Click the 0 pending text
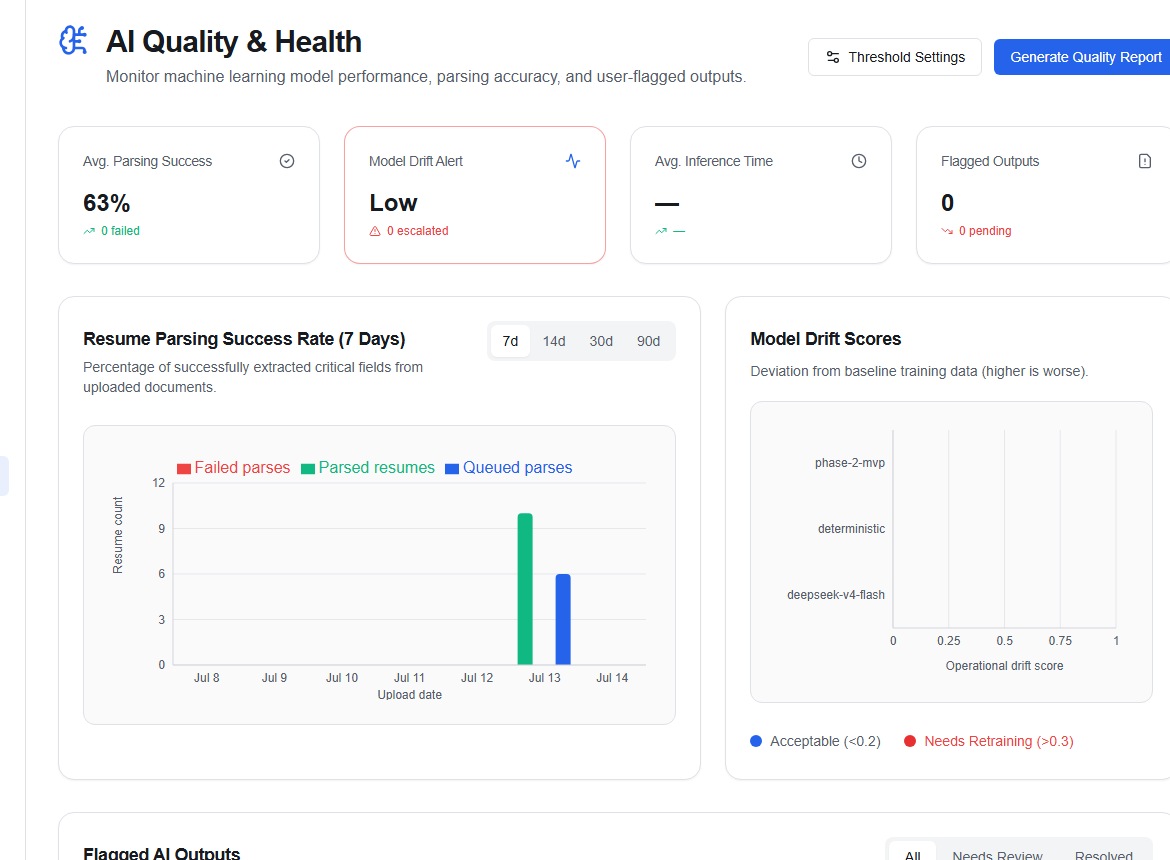Screen dimensions: 1170x860 (985, 231)
